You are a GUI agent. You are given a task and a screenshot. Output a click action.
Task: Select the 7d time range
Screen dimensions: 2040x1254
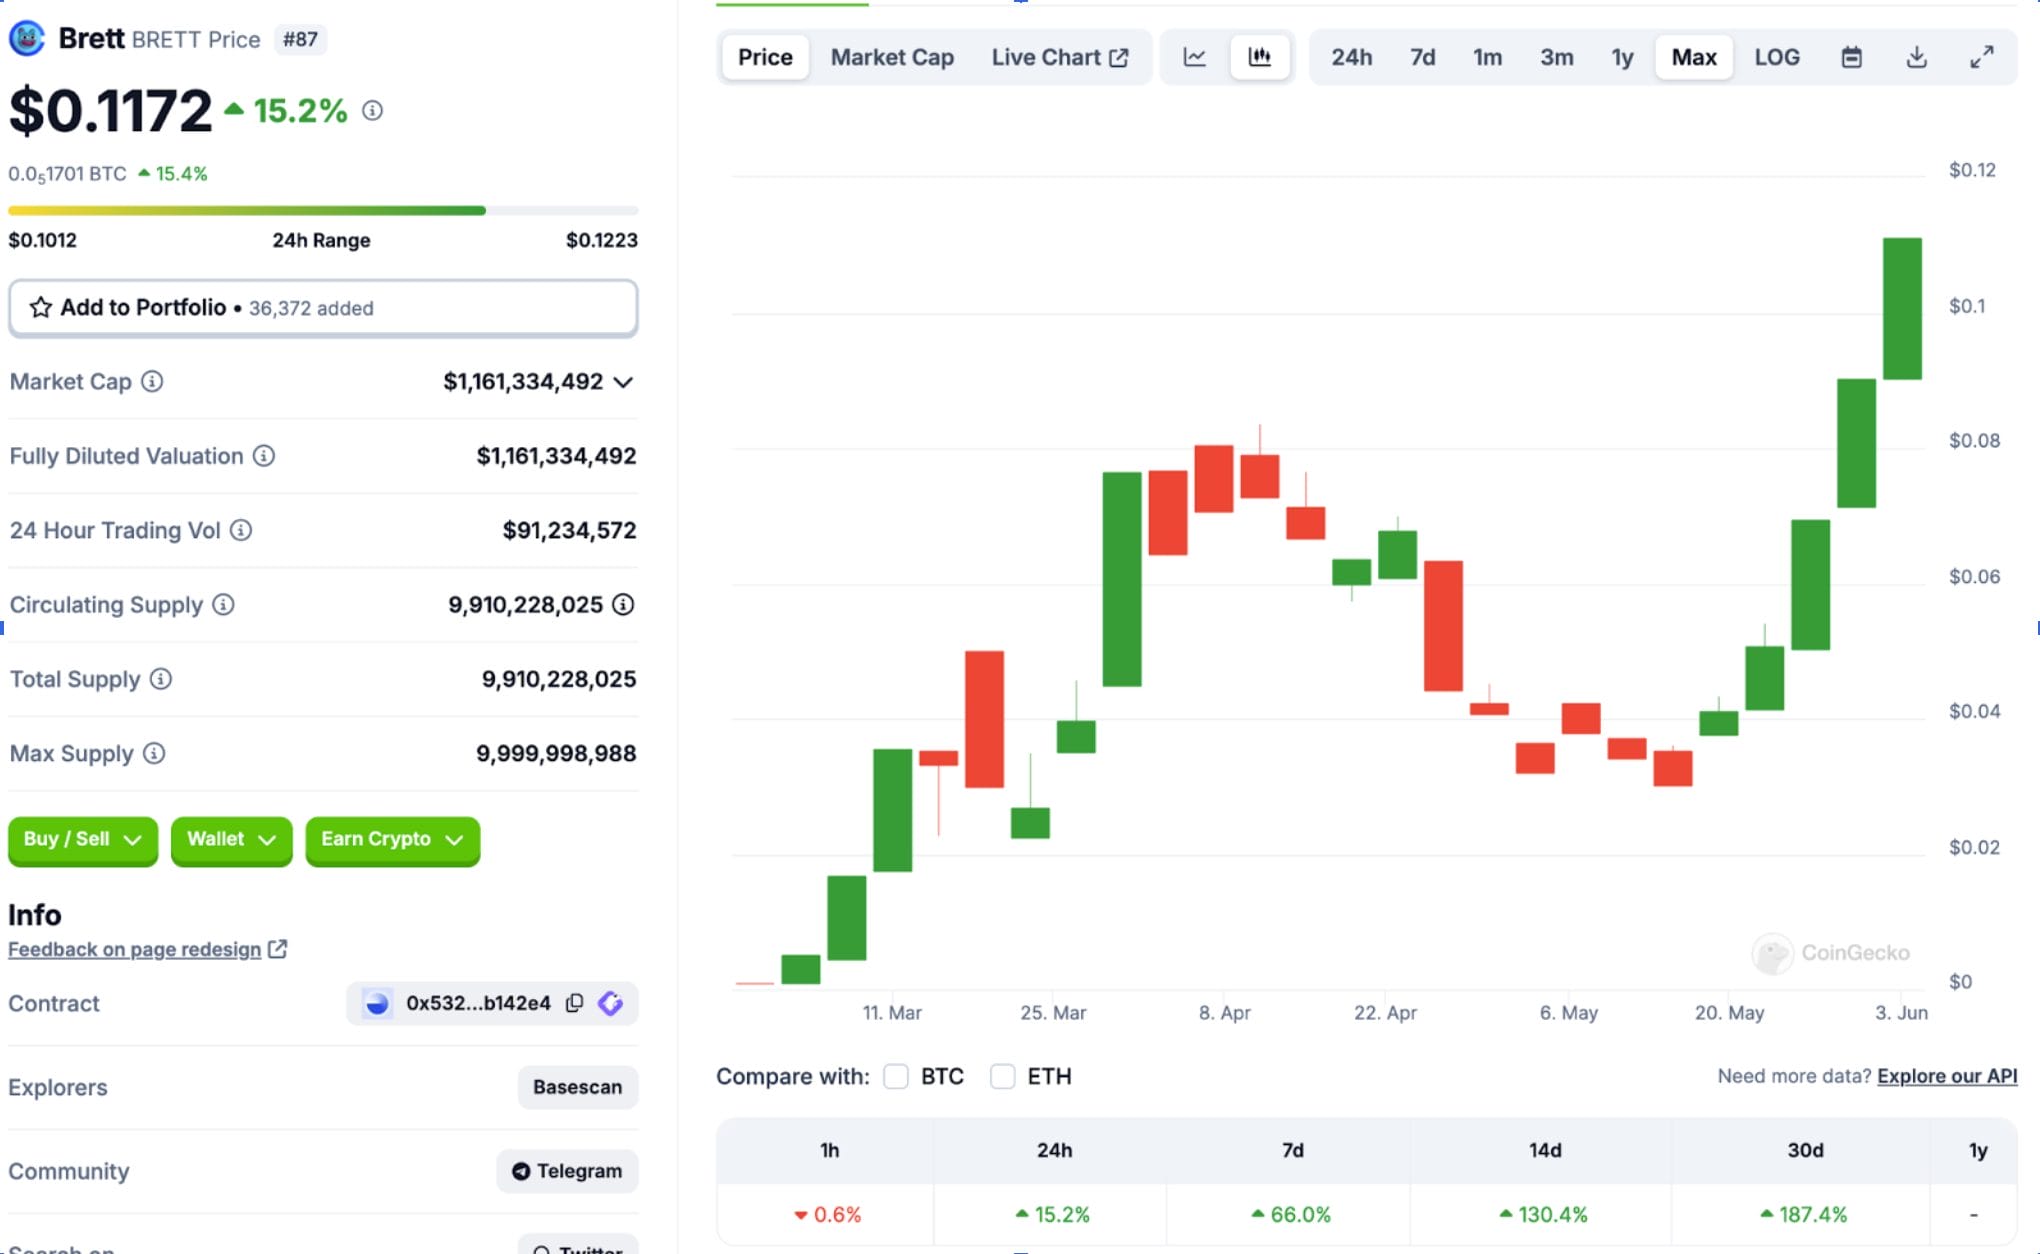[x=1422, y=57]
